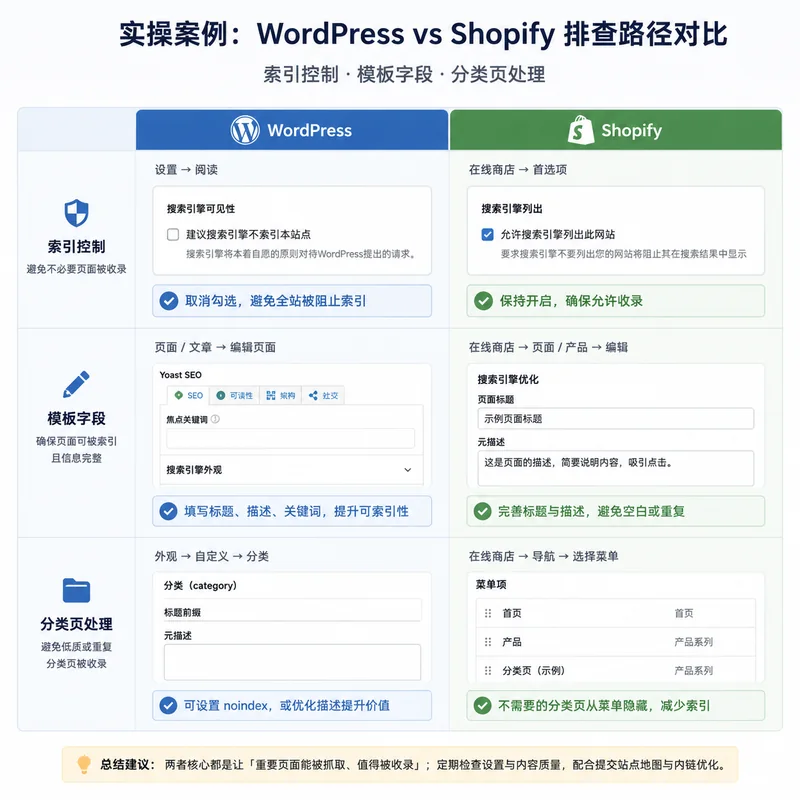Image resolution: width=800 pixels, height=800 pixels.
Task: Click the WordPress category 元描述 text box
Action: [292, 662]
